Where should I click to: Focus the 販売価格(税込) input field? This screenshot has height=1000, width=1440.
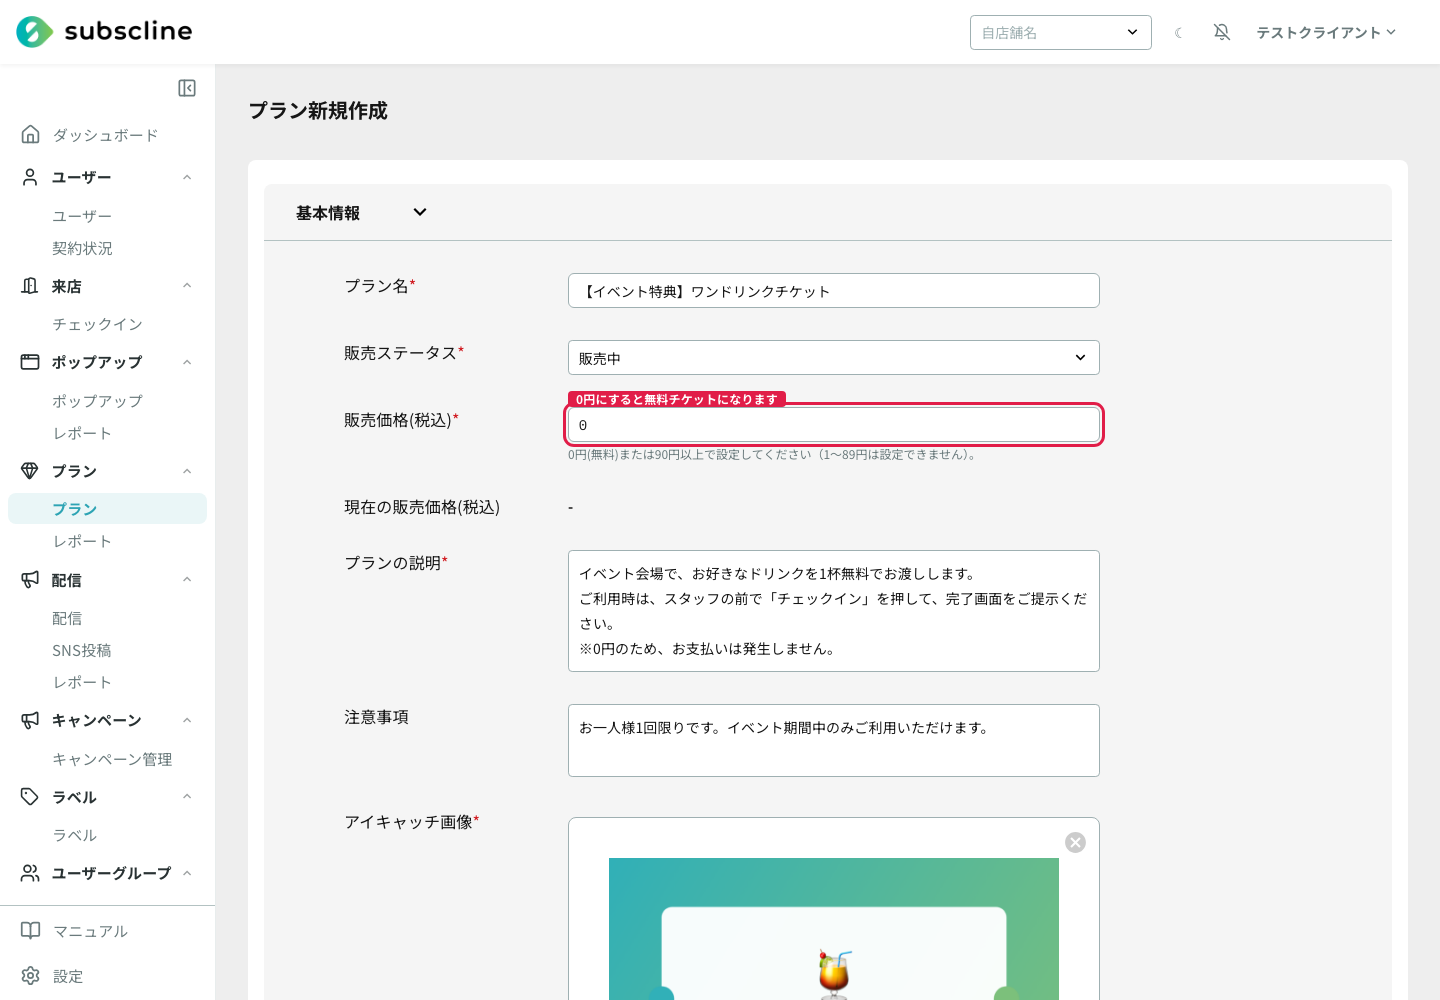tap(834, 425)
